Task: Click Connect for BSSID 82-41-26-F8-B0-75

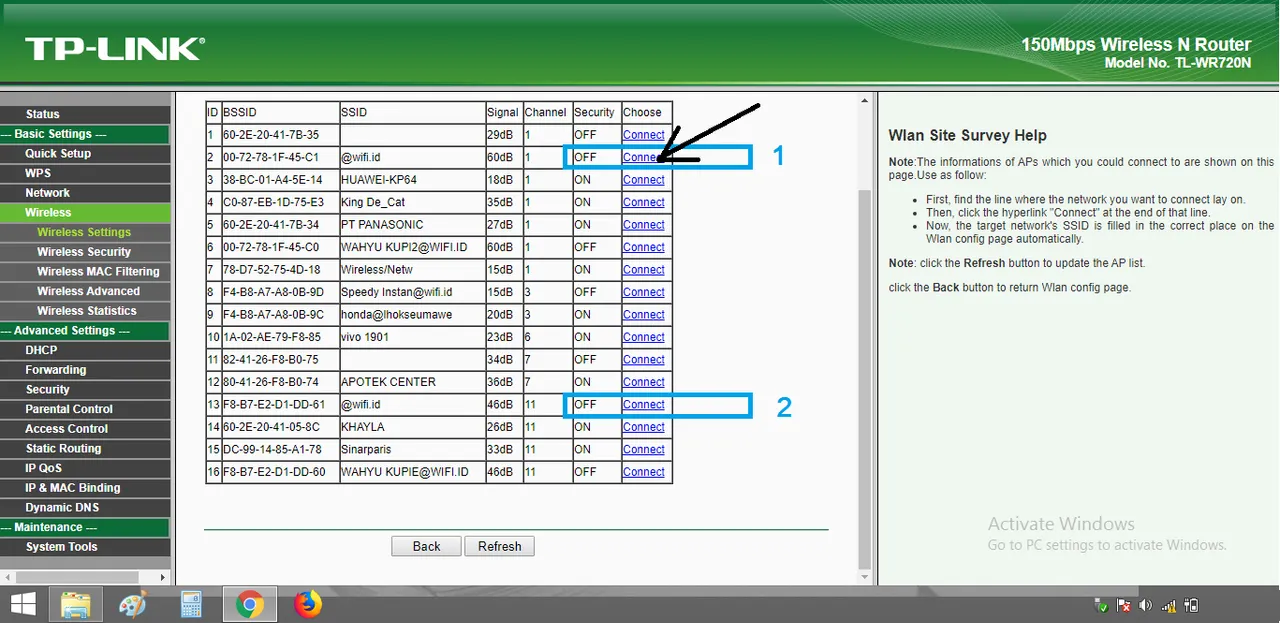Action: 643,360
